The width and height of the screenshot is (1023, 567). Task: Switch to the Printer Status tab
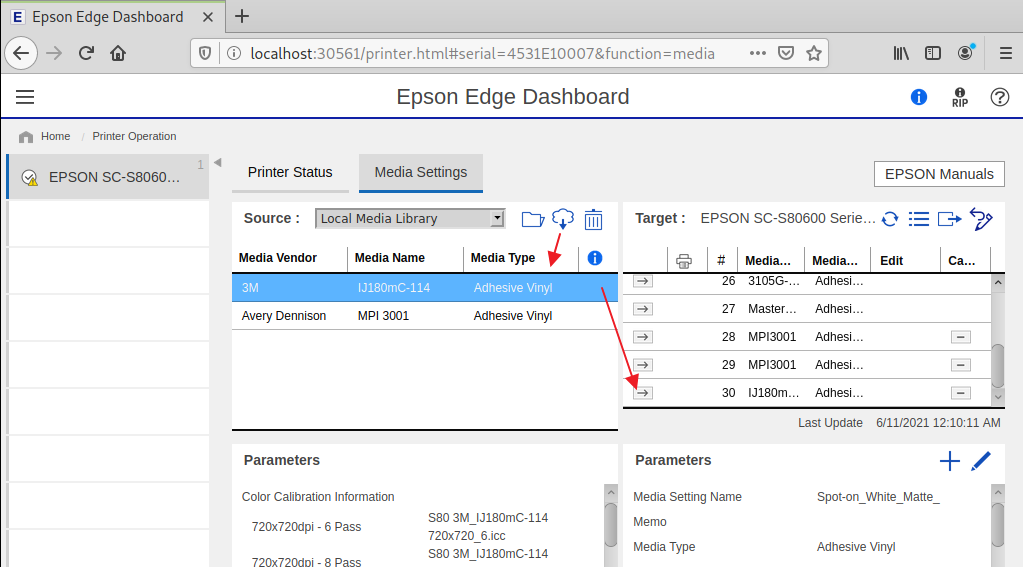290,172
